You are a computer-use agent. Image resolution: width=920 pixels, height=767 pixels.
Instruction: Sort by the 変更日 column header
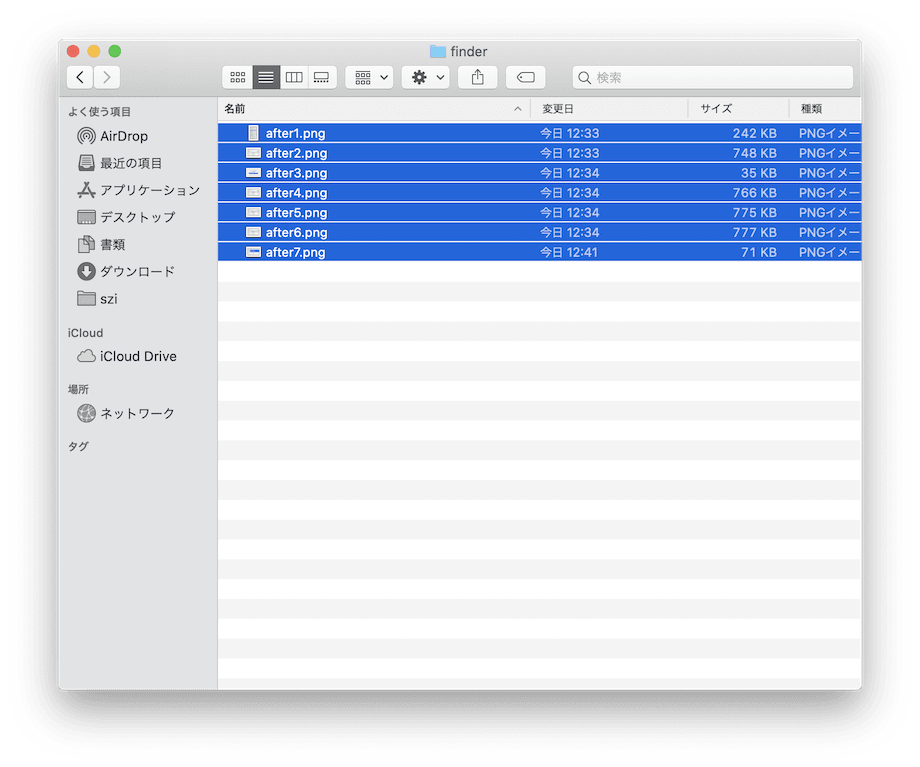tap(609, 109)
